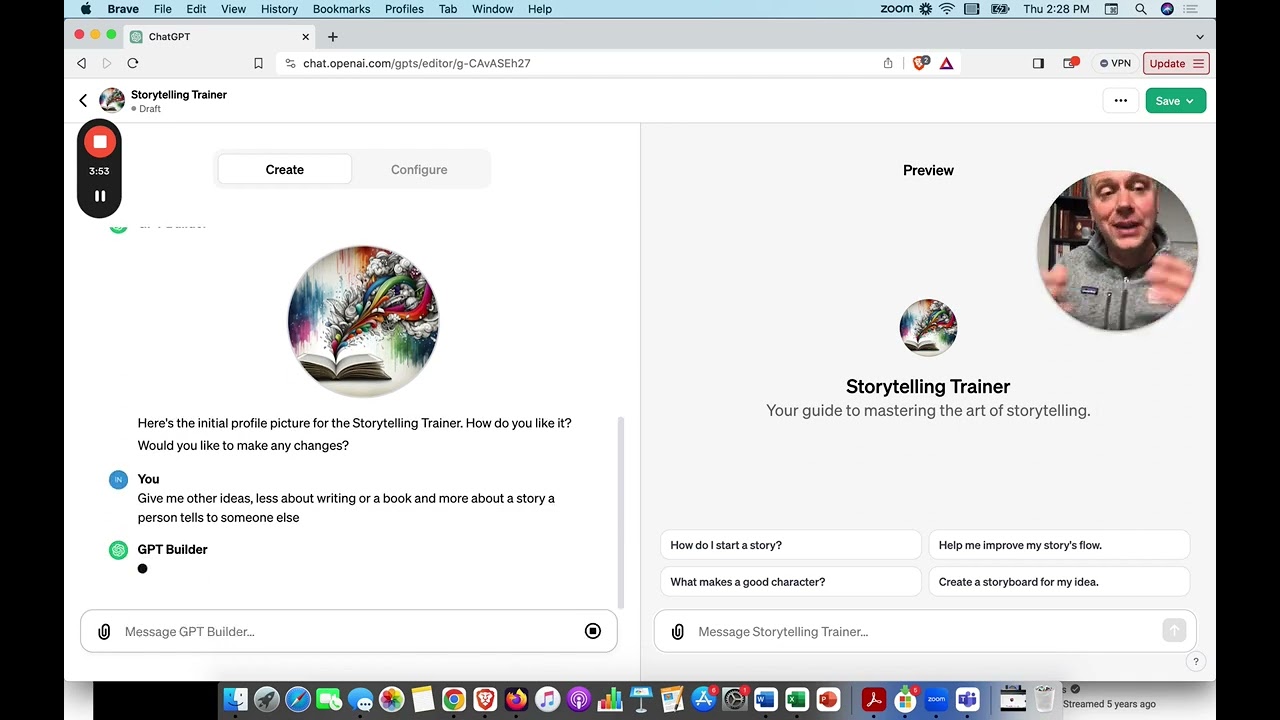Open the more options ellipsis menu

click(x=1120, y=100)
